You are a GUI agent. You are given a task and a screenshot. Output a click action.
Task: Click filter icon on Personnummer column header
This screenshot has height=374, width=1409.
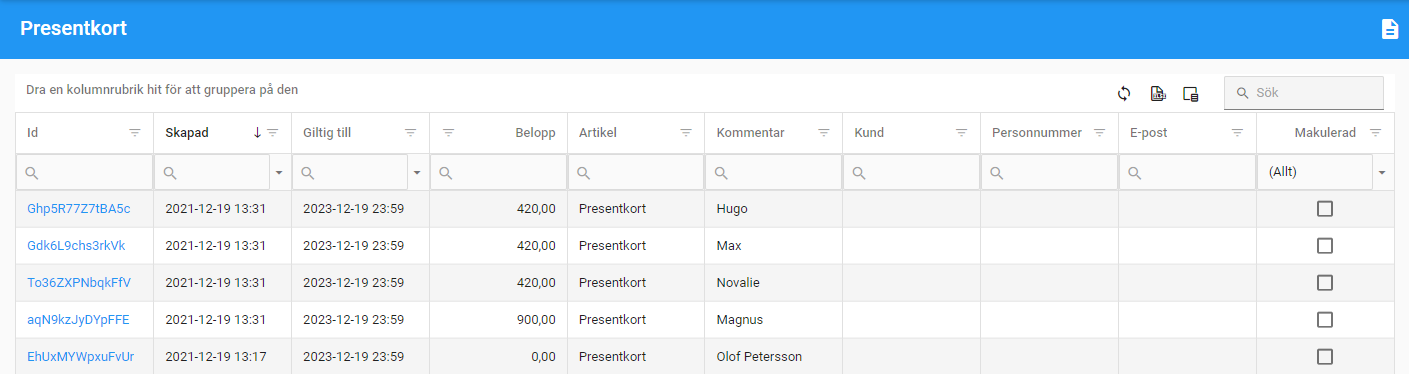[1099, 132]
